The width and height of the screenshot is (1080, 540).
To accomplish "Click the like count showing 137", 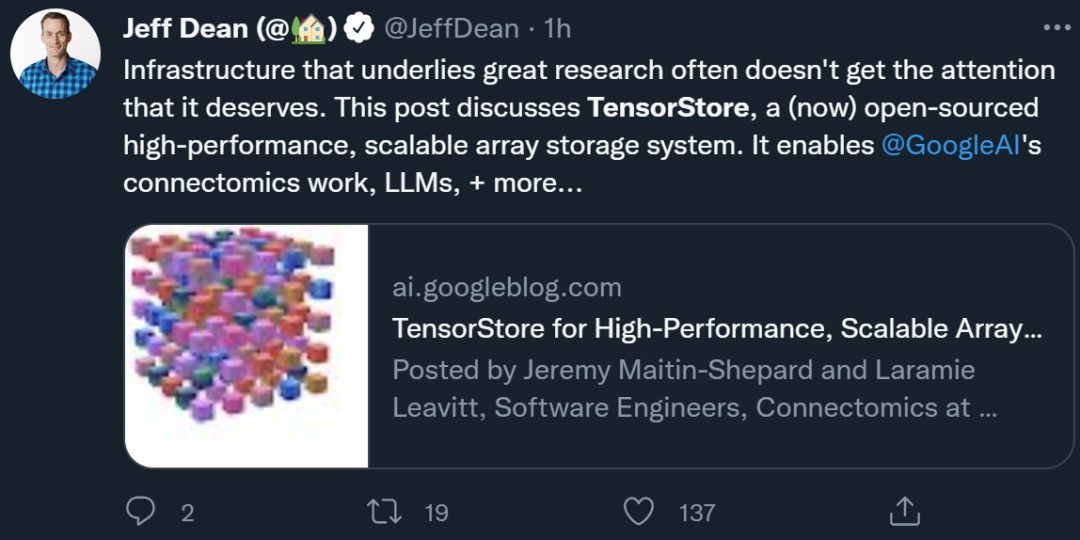I will coord(697,513).
